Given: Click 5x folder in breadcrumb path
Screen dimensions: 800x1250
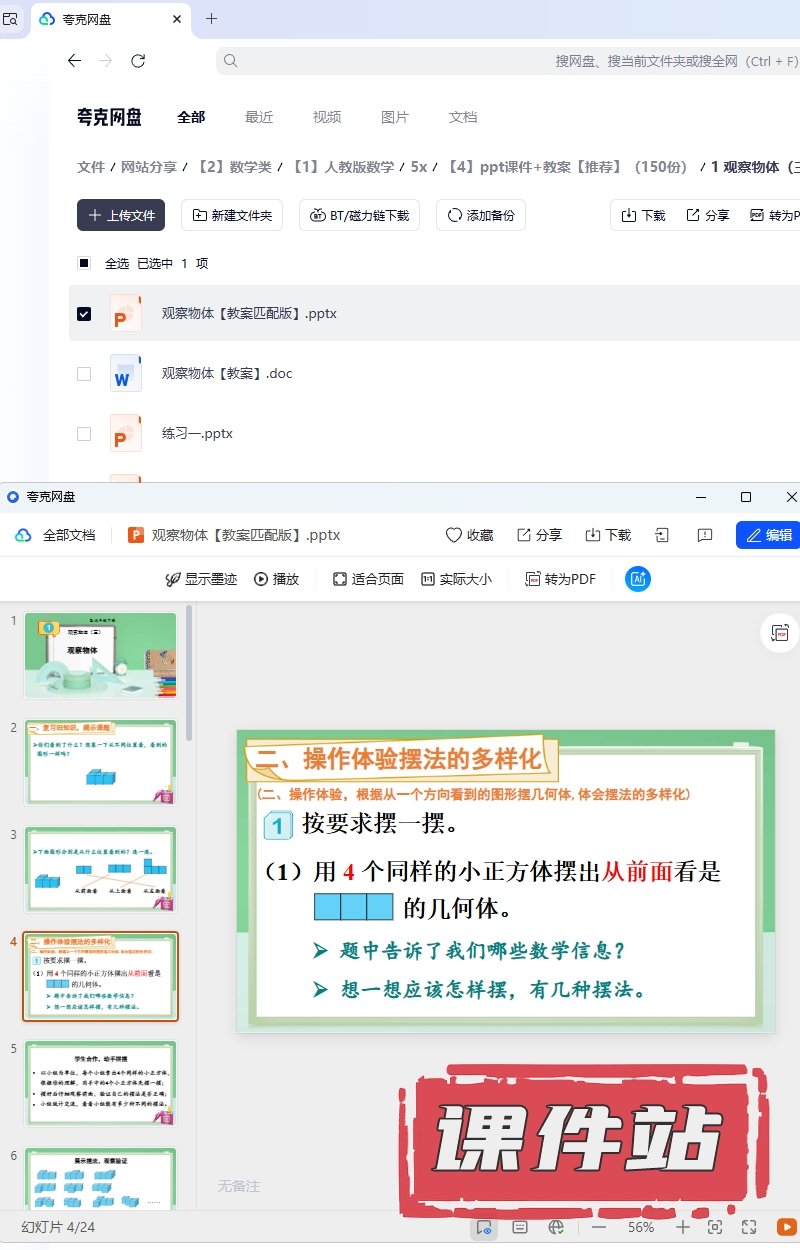Looking at the screenshot, I should (419, 167).
